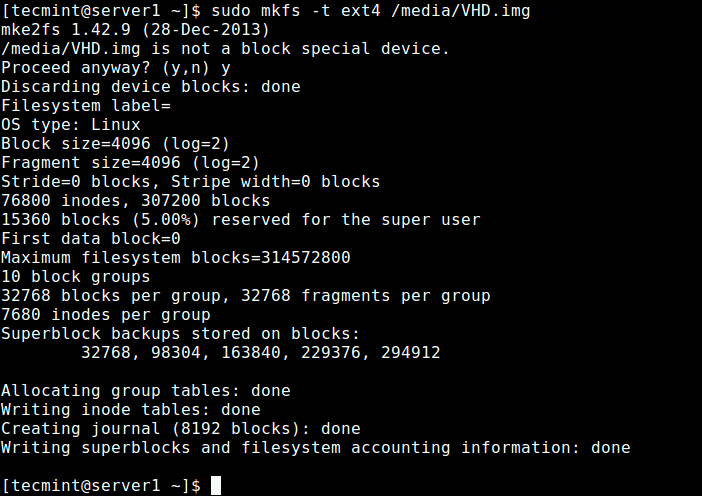Viewport: 702px width, 496px height.
Task: Click the '/media/VHD.img' path in command line
Action: tap(460, 11)
